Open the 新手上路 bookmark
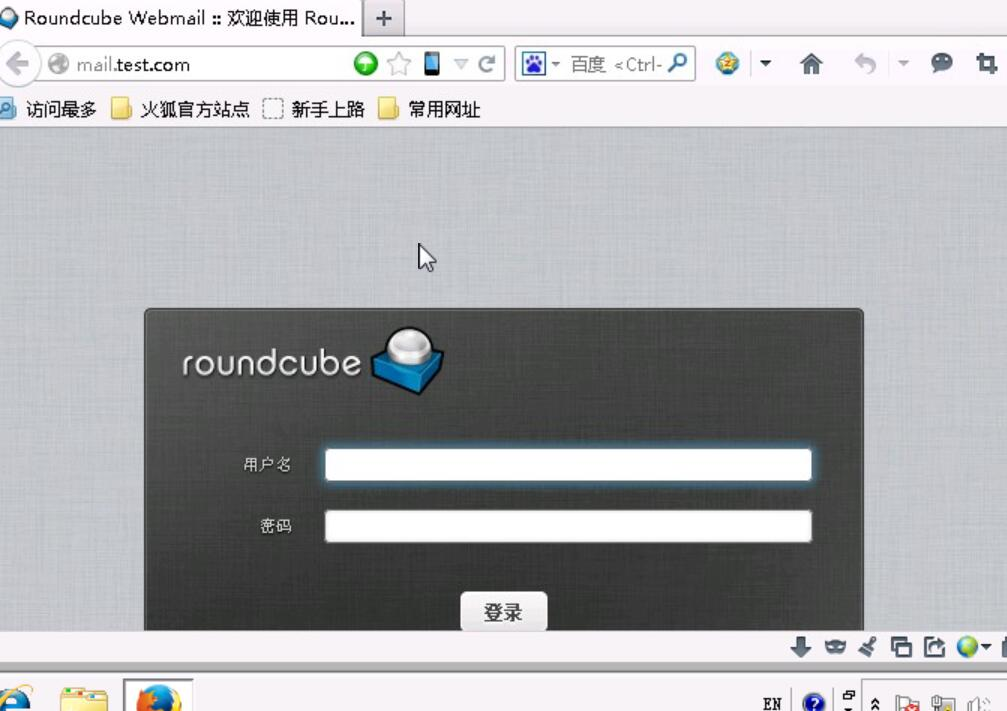This screenshot has height=711, width=1007. point(313,109)
